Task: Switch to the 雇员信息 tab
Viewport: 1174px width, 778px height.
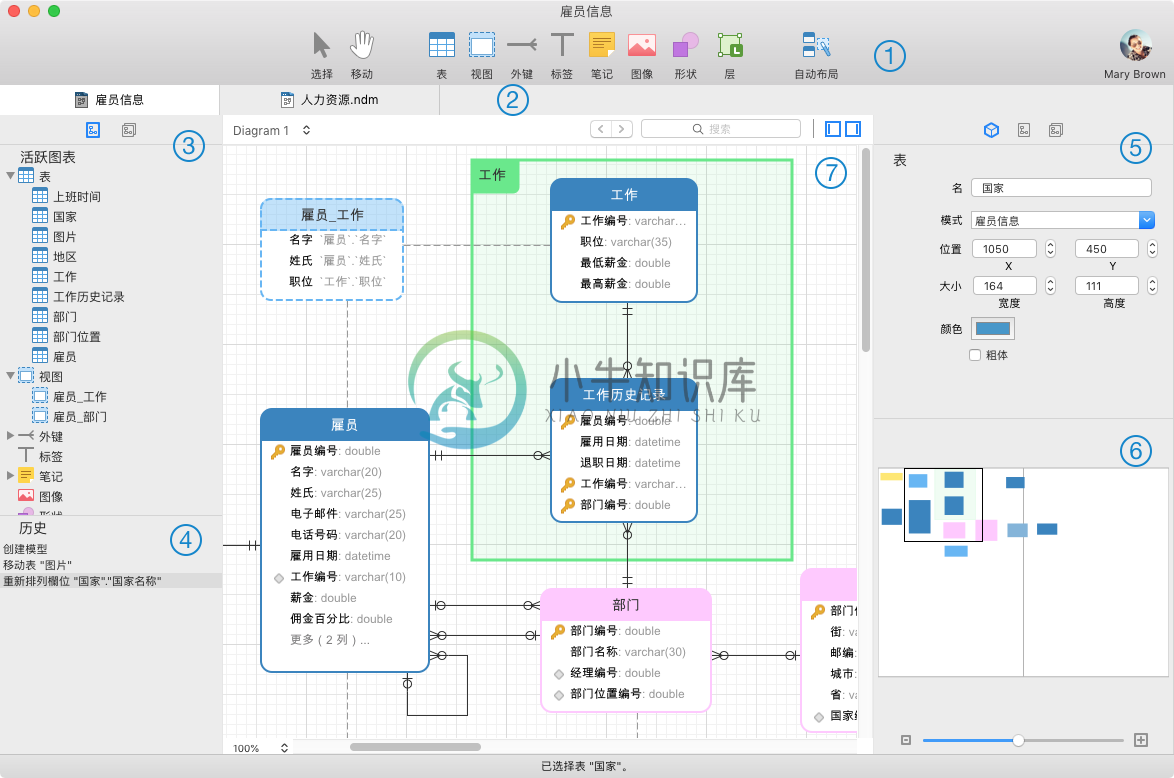Action: [109, 100]
